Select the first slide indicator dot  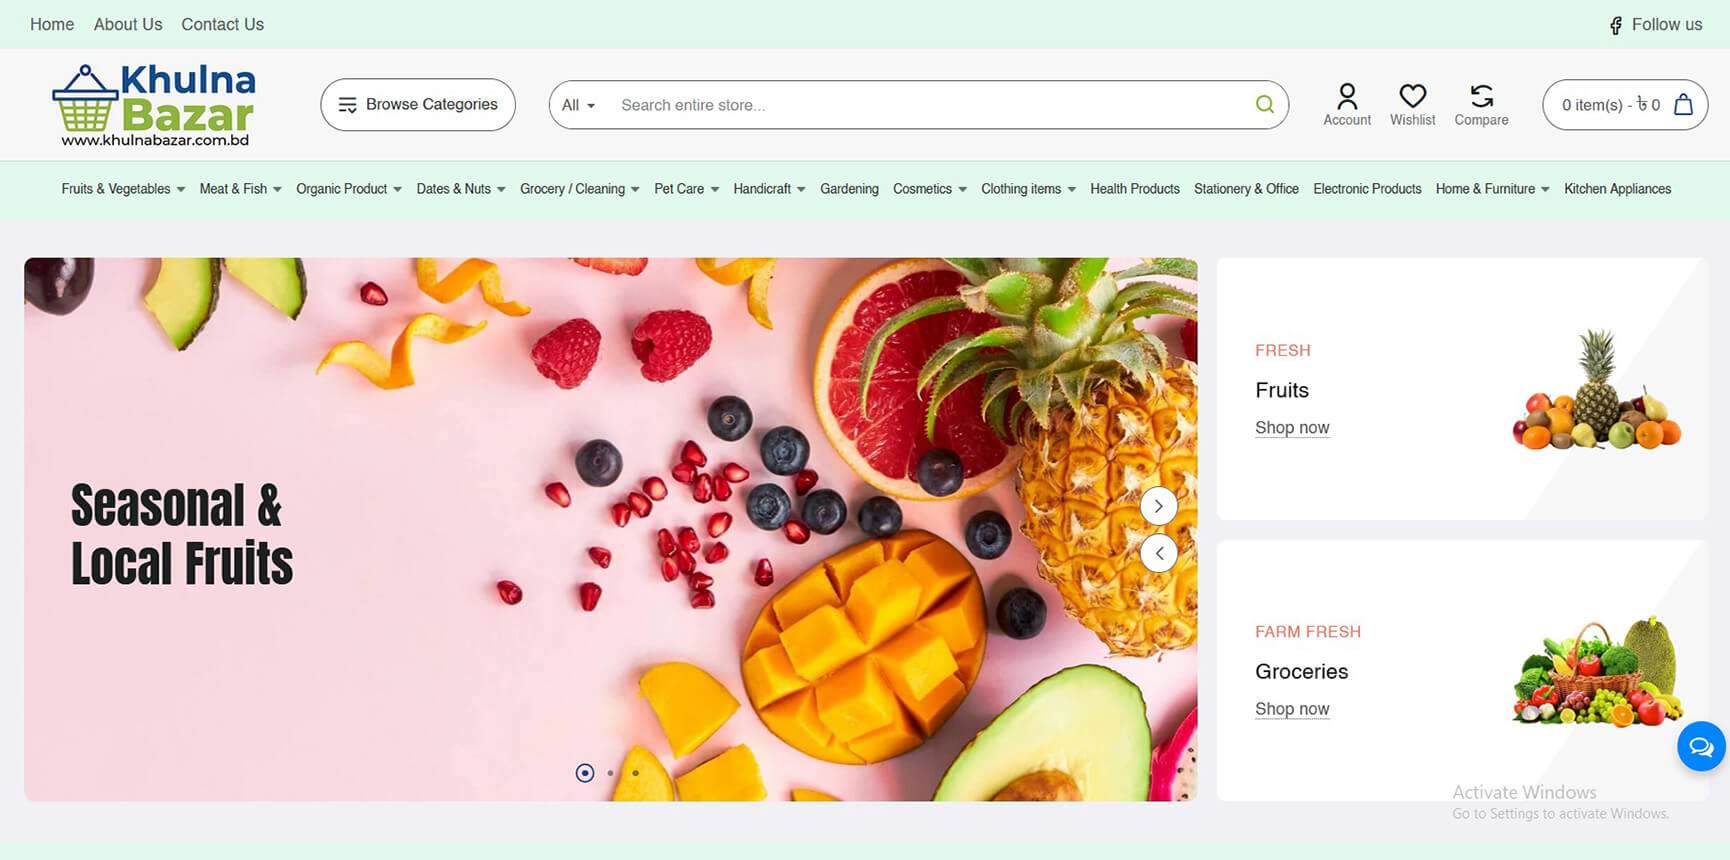pos(585,773)
